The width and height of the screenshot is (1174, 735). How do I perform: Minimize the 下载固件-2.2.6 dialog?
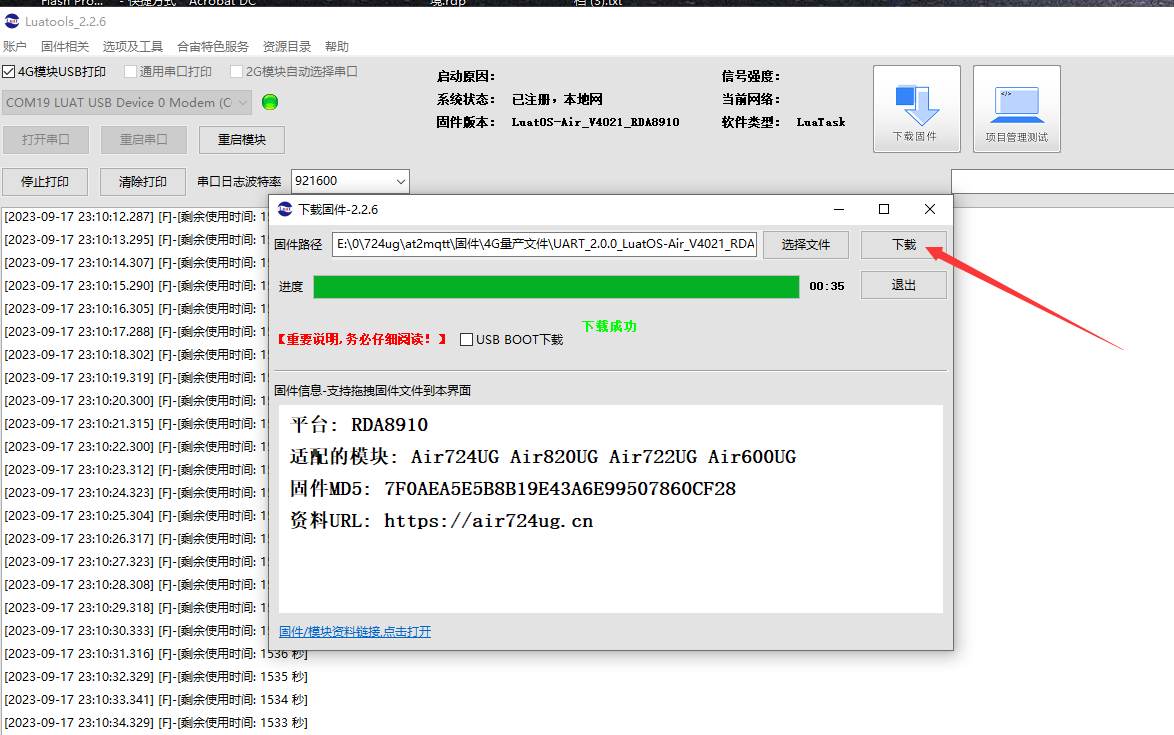(x=839, y=209)
